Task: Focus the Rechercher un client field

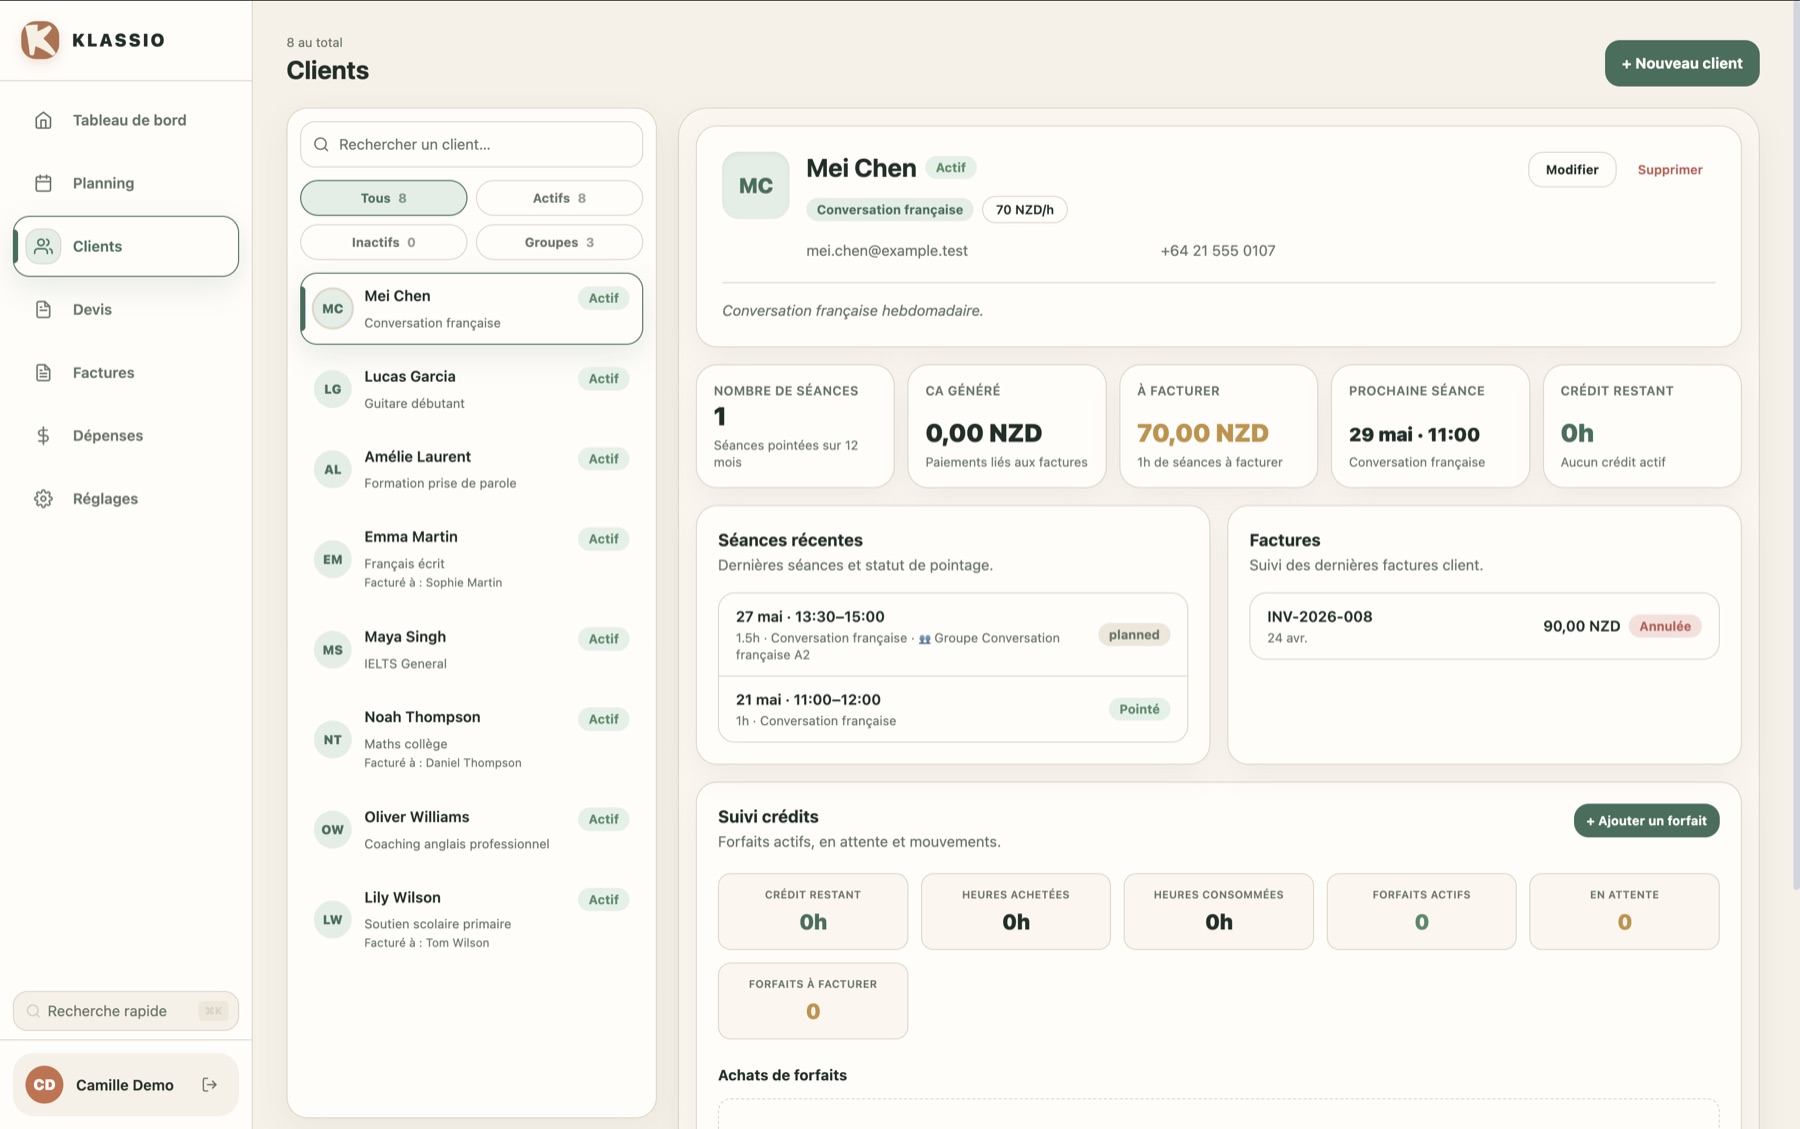Action: [x=471, y=144]
